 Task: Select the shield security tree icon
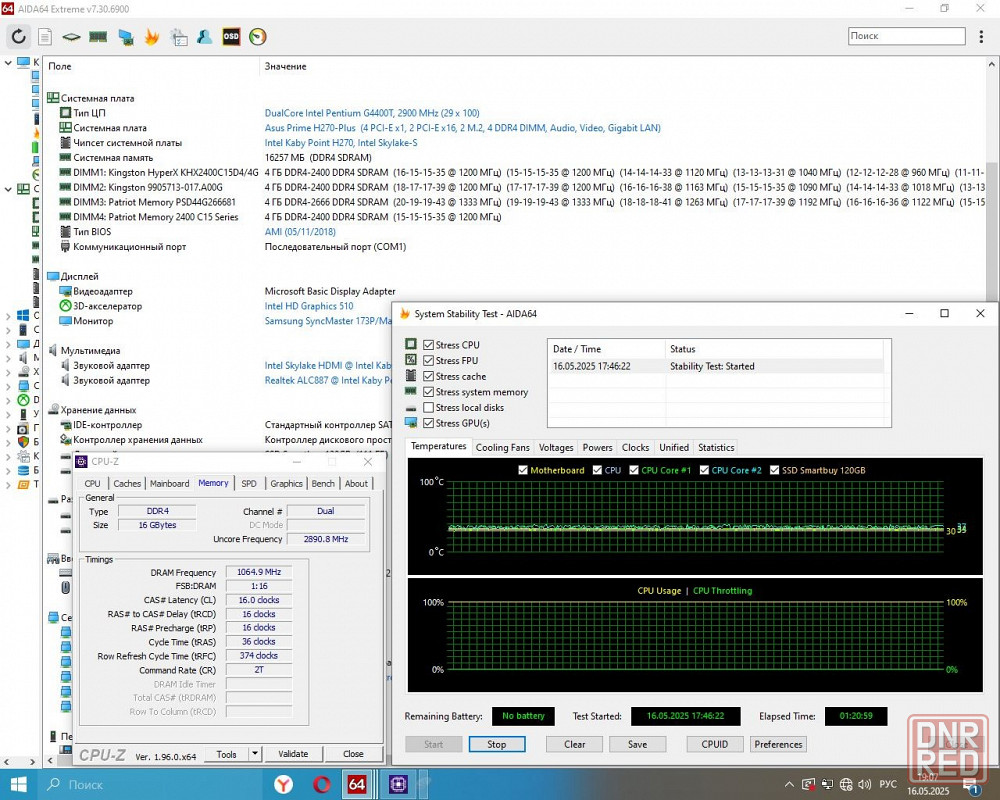(24, 441)
